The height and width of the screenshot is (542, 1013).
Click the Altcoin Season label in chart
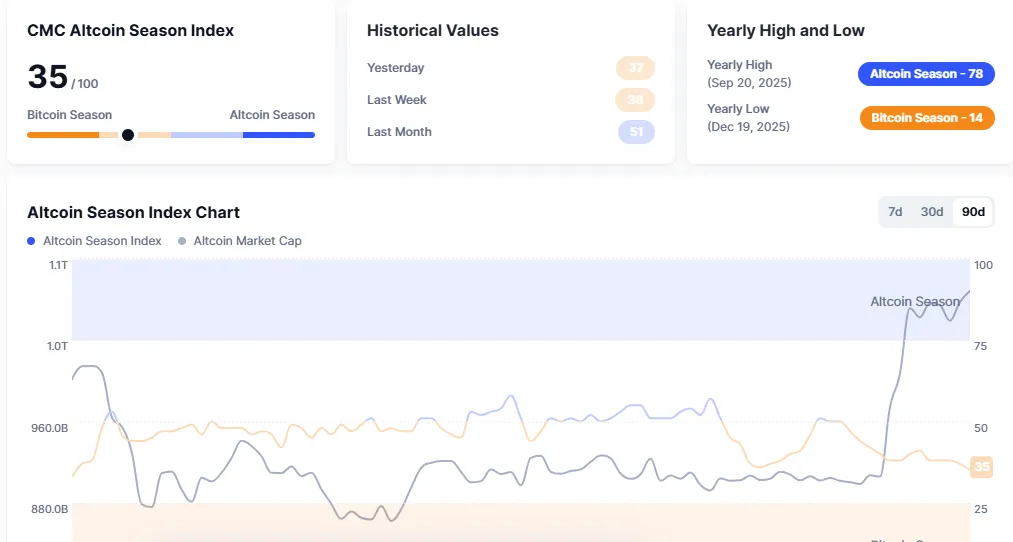tap(915, 302)
